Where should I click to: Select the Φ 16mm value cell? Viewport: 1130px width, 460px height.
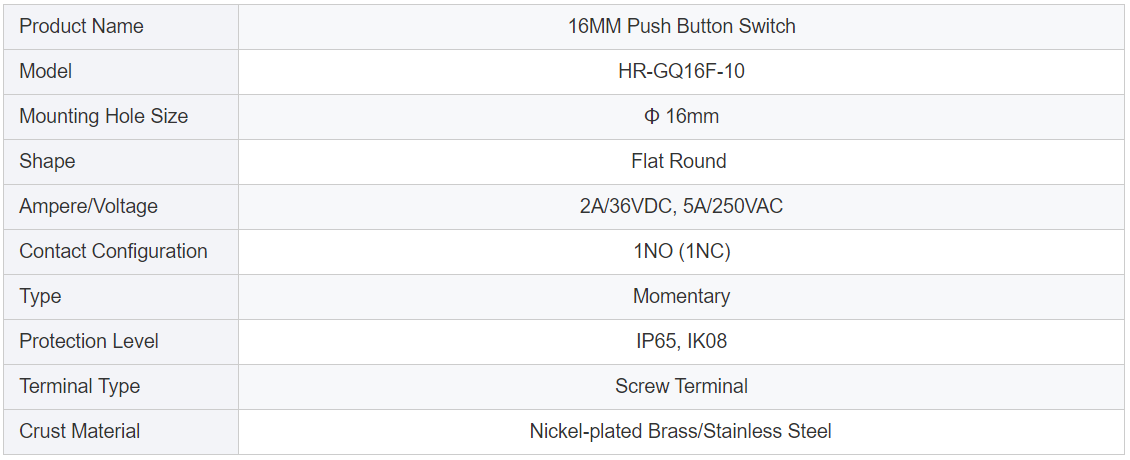click(681, 117)
